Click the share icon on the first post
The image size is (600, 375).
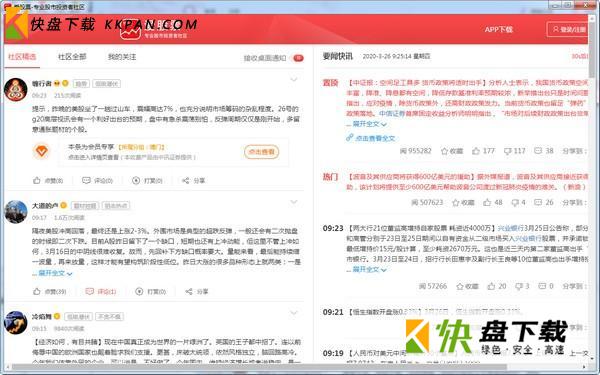point(186,180)
